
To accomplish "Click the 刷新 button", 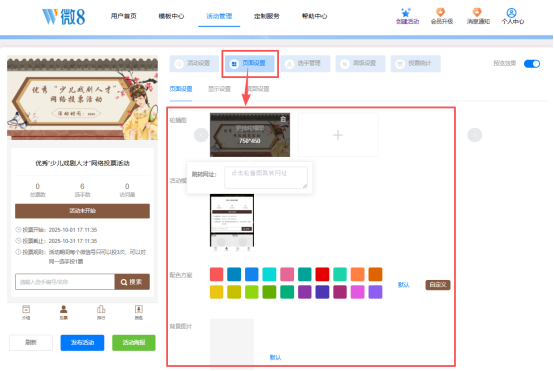I will tap(31, 343).
